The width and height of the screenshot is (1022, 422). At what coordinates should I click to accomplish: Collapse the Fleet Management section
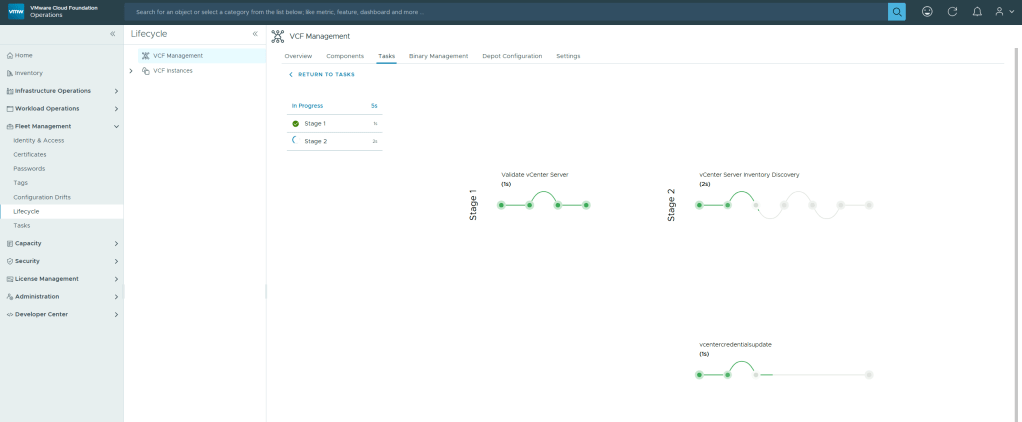[x=116, y=126]
